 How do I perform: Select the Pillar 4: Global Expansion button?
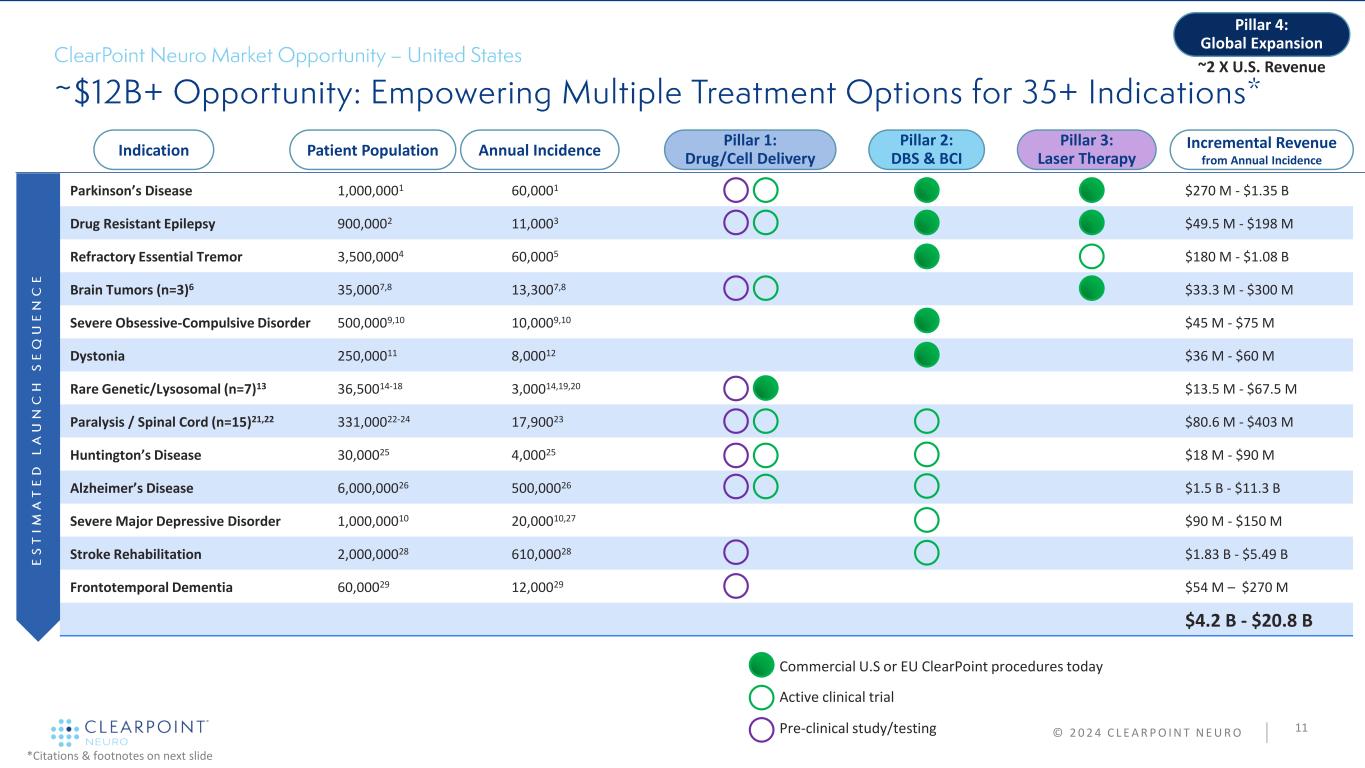pos(1263,33)
